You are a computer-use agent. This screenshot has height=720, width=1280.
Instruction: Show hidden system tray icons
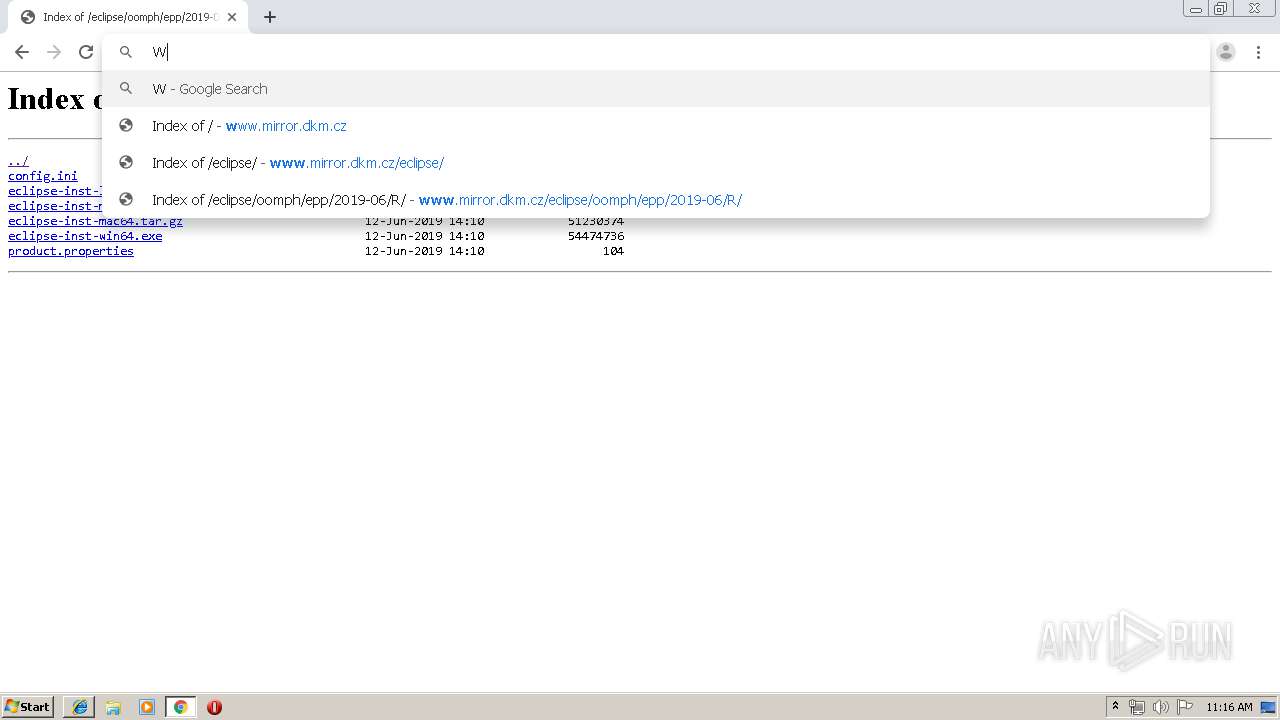click(1116, 707)
